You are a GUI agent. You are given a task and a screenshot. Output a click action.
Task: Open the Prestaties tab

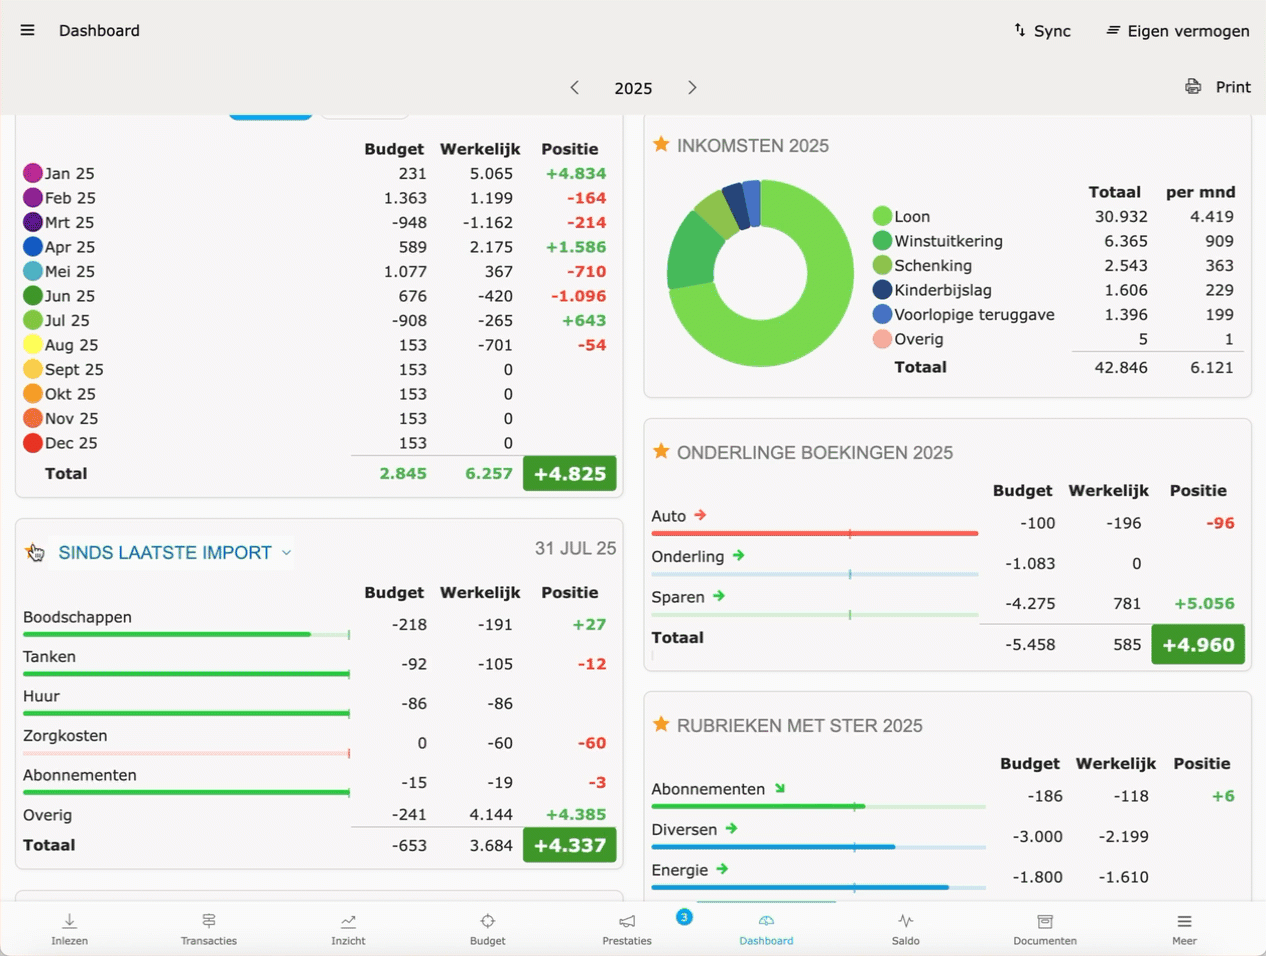627,927
